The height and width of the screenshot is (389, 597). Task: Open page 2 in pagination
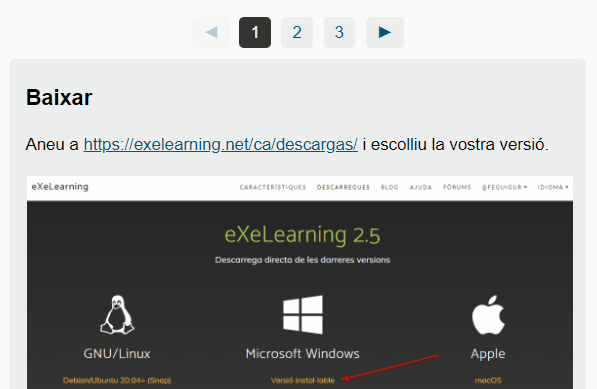[x=297, y=32]
